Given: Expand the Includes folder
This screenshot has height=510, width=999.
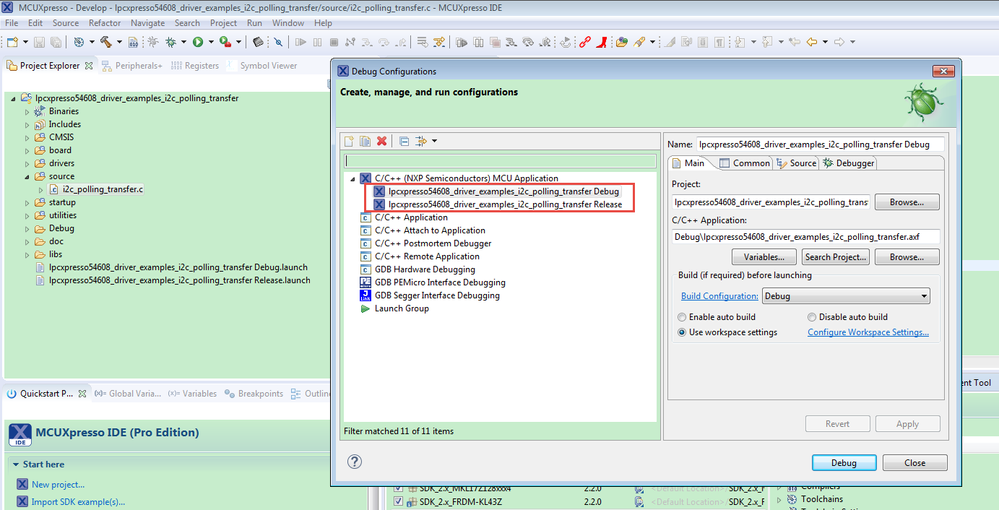Looking at the screenshot, I should tap(27, 124).
